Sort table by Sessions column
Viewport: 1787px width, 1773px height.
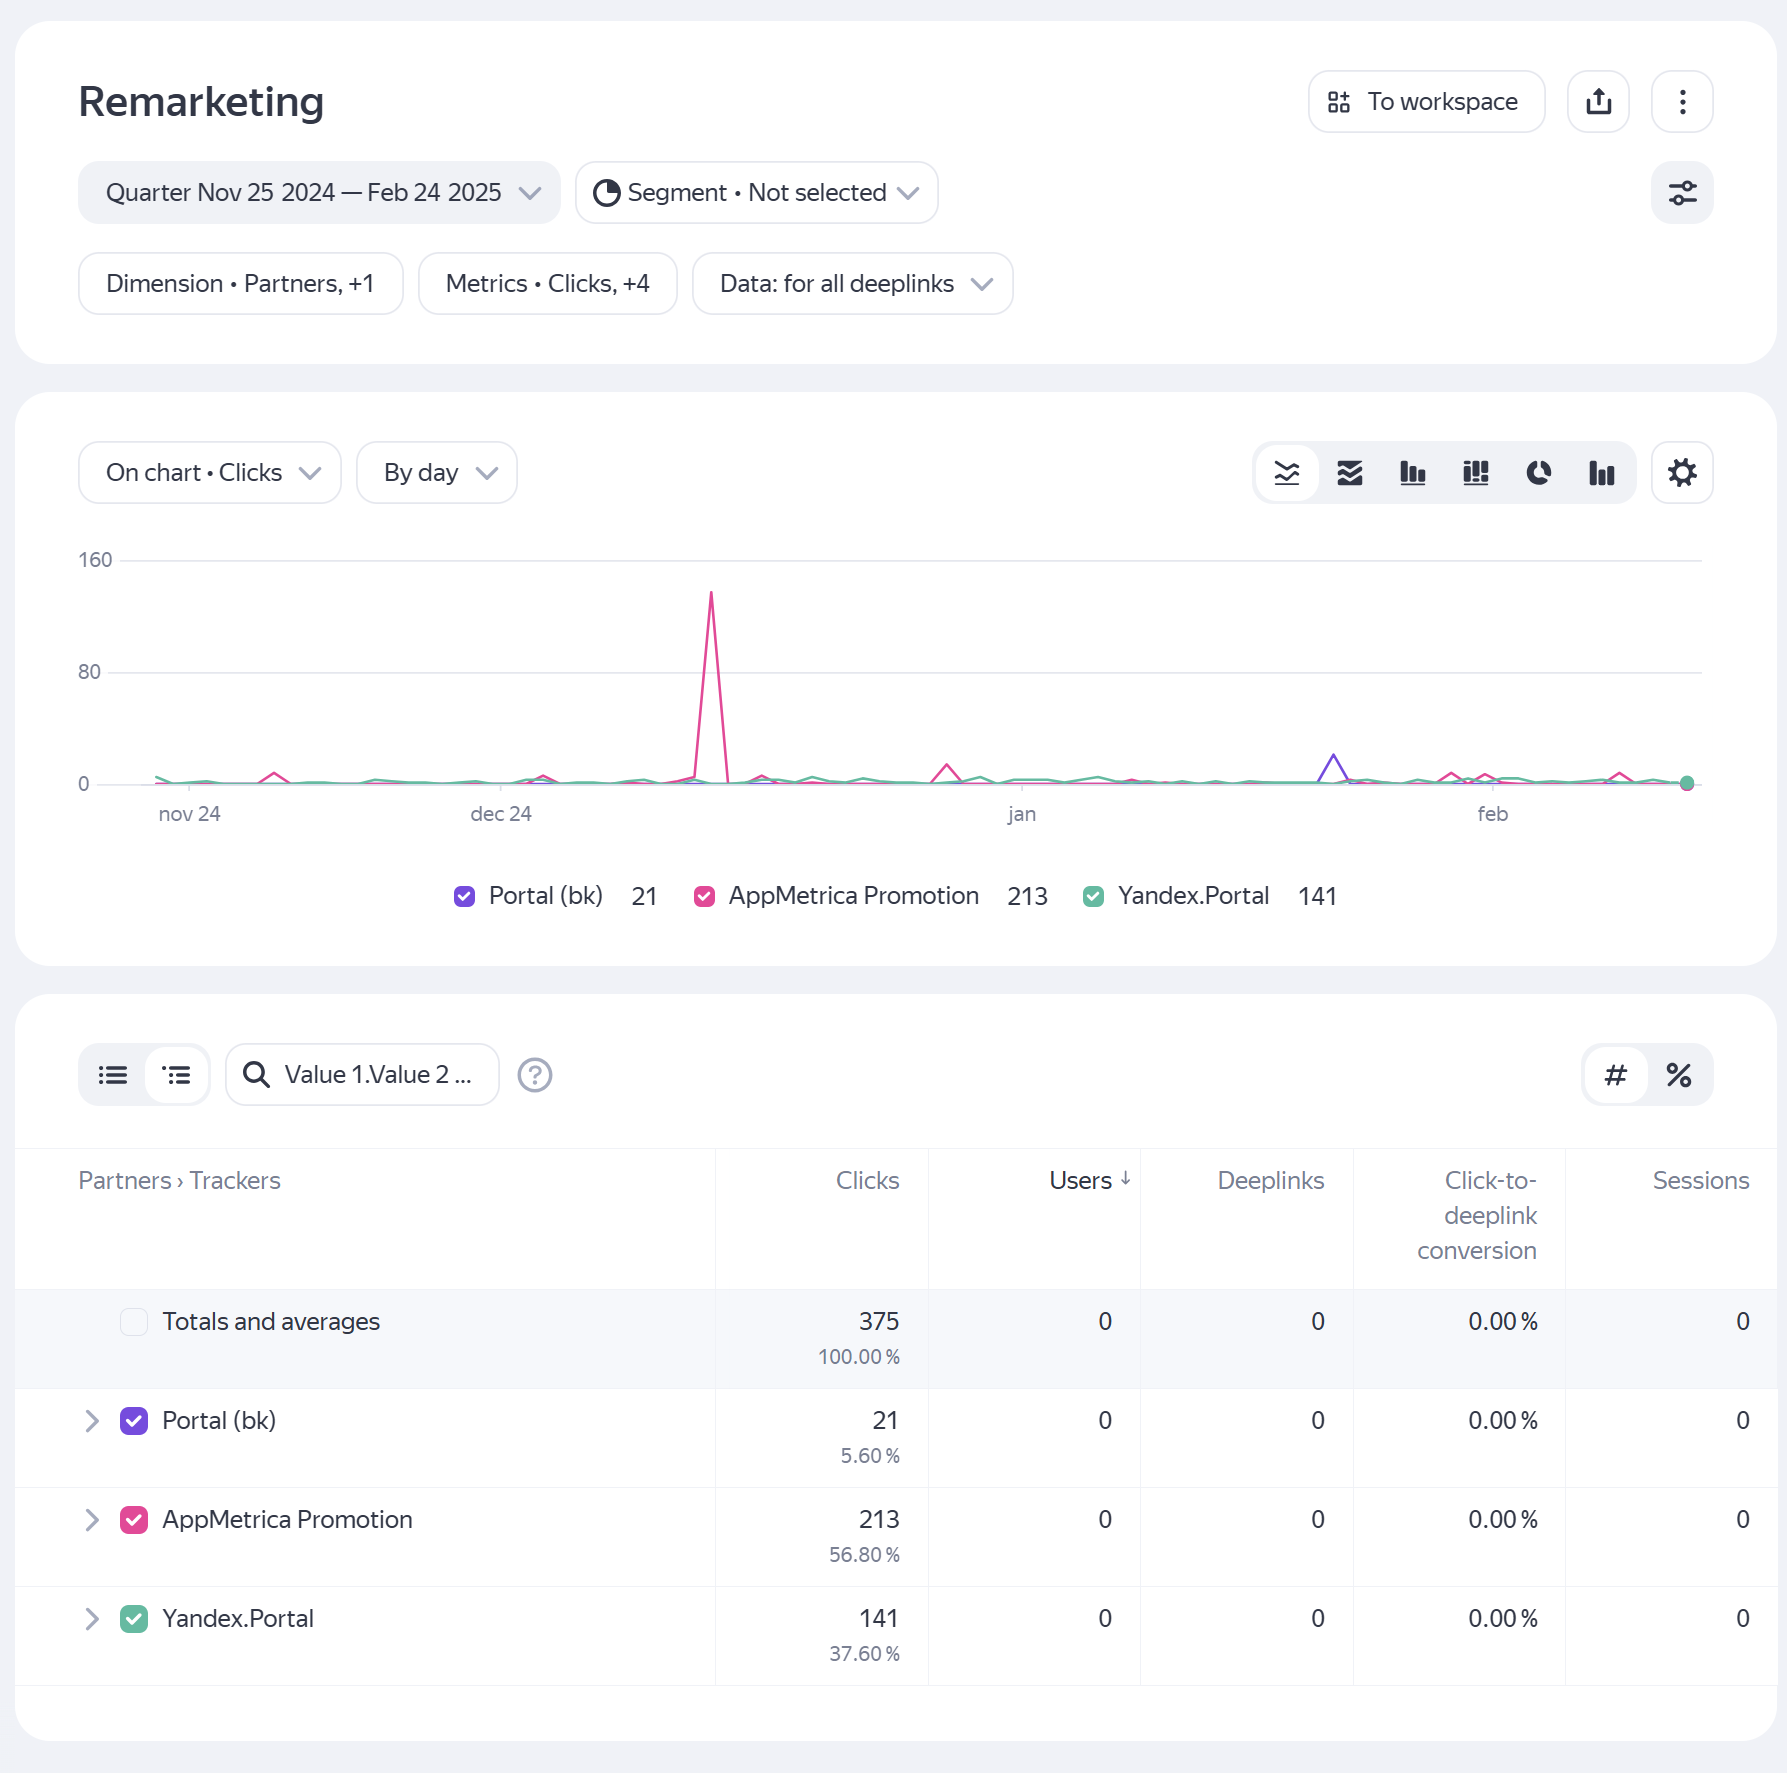1700,1181
